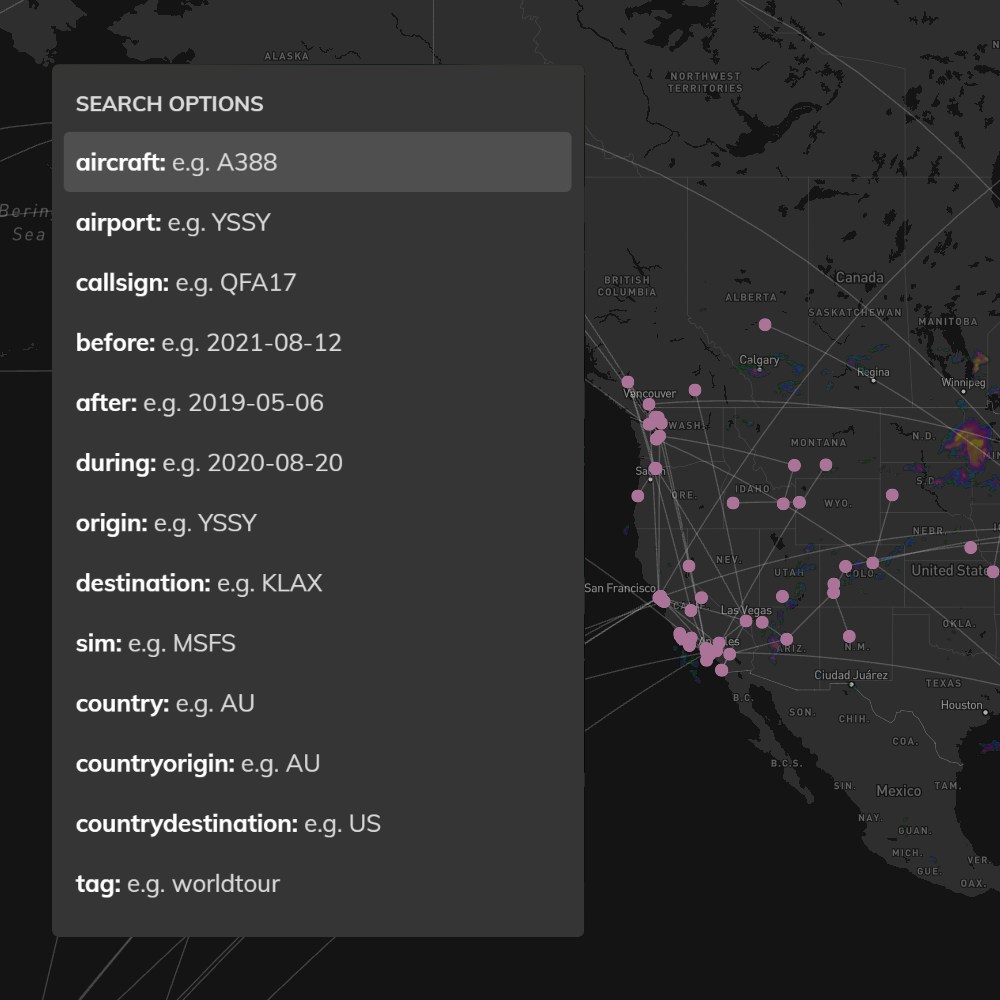Image resolution: width=1000 pixels, height=1000 pixels.
Task: Select the before date filter
Action: (317, 342)
